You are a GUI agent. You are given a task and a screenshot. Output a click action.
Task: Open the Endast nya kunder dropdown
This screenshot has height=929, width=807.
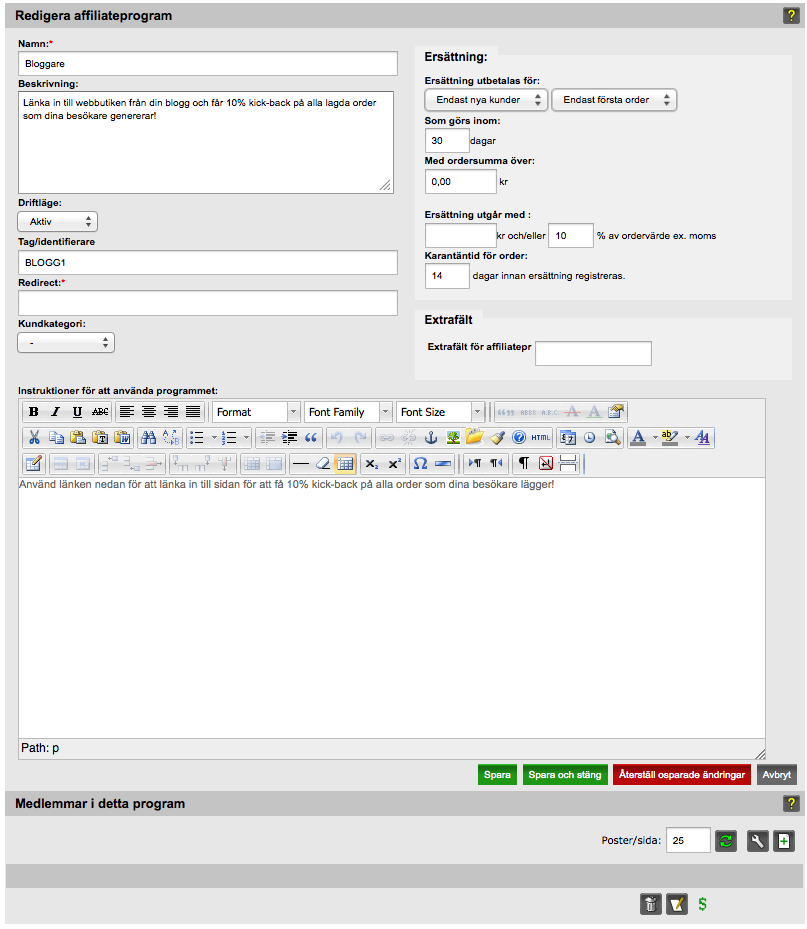click(486, 100)
